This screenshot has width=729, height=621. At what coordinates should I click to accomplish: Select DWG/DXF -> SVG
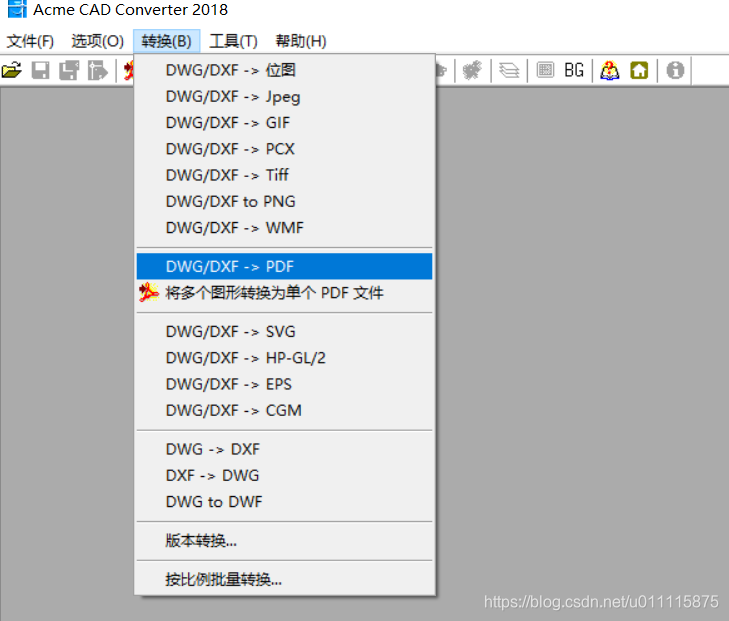[x=284, y=331]
